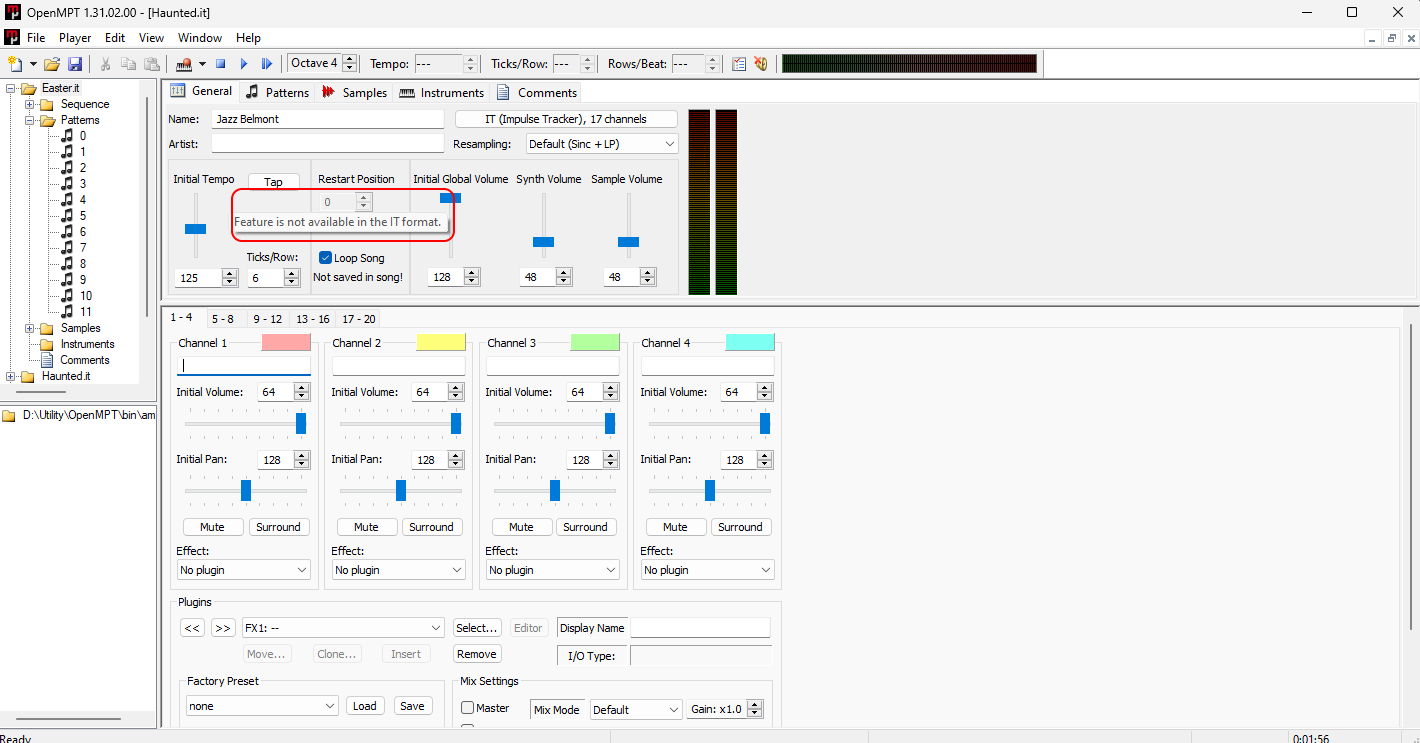Expand the Haunted.it tree node

(11, 376)
